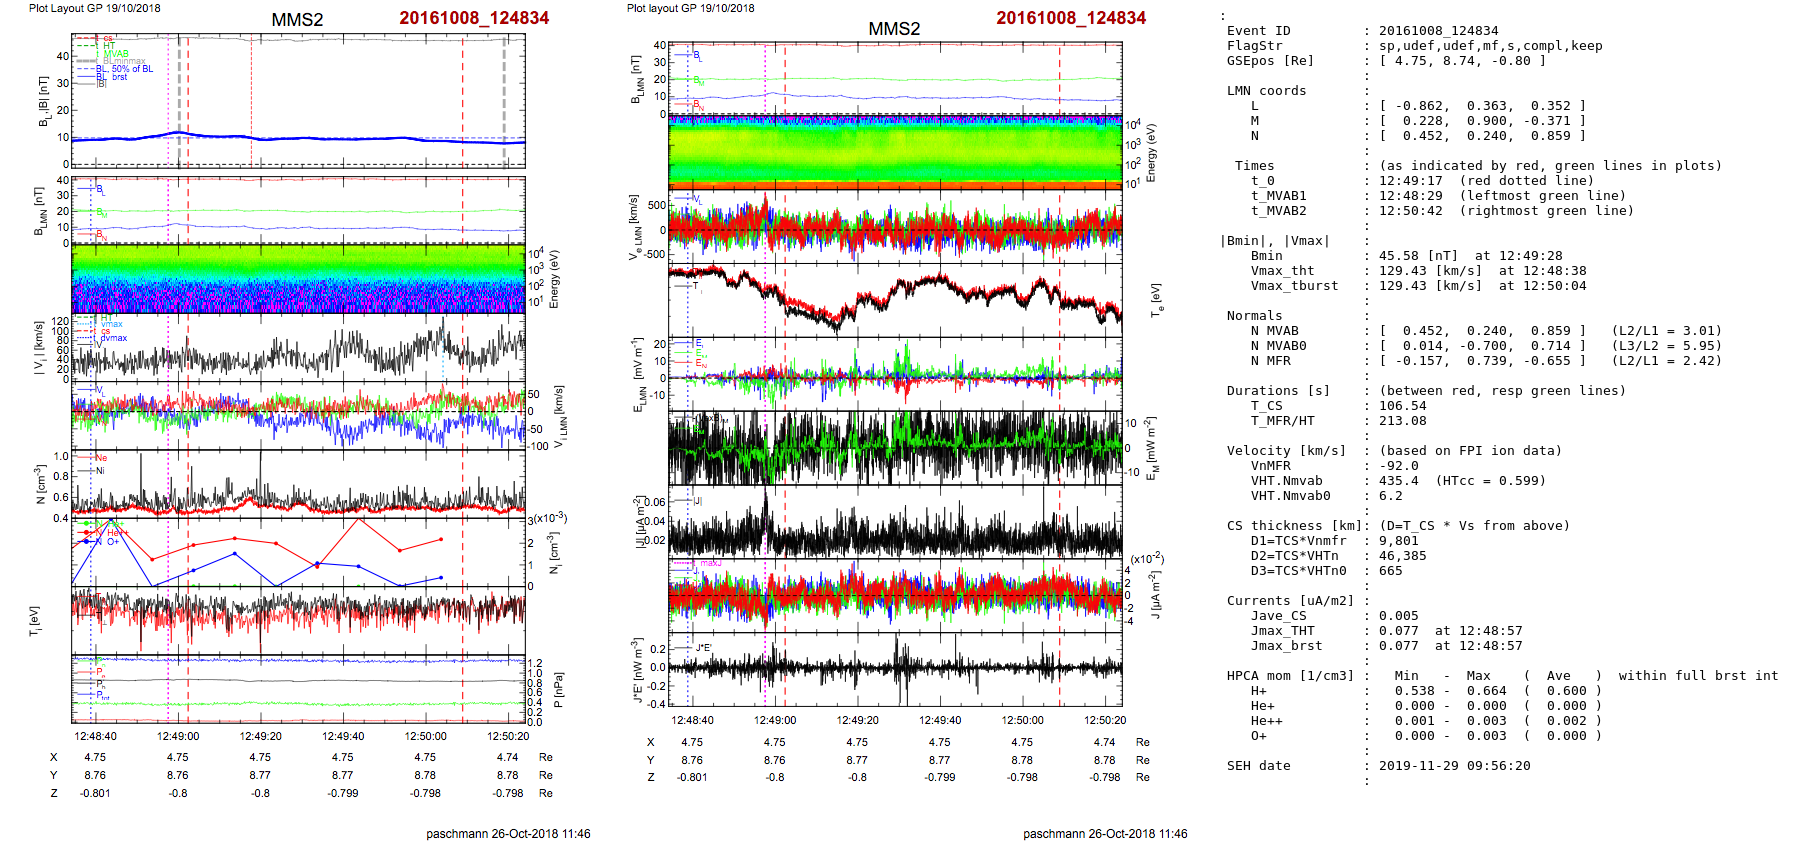
Task: Click the 12:49:00 time tick on the left plot
Action: [x=178, y=736]
